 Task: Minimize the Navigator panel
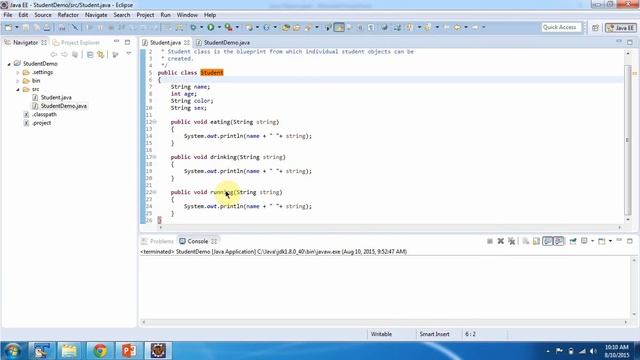tap(116, 42)
